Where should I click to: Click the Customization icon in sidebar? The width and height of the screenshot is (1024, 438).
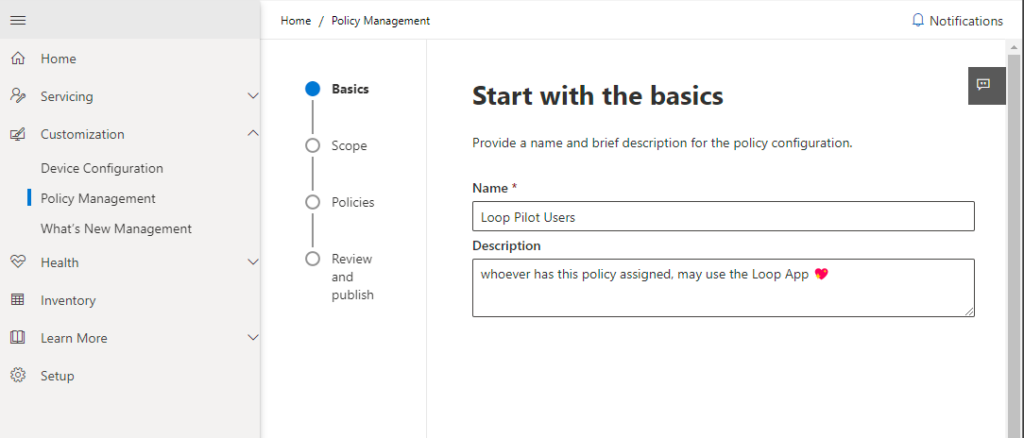[18, 134]
